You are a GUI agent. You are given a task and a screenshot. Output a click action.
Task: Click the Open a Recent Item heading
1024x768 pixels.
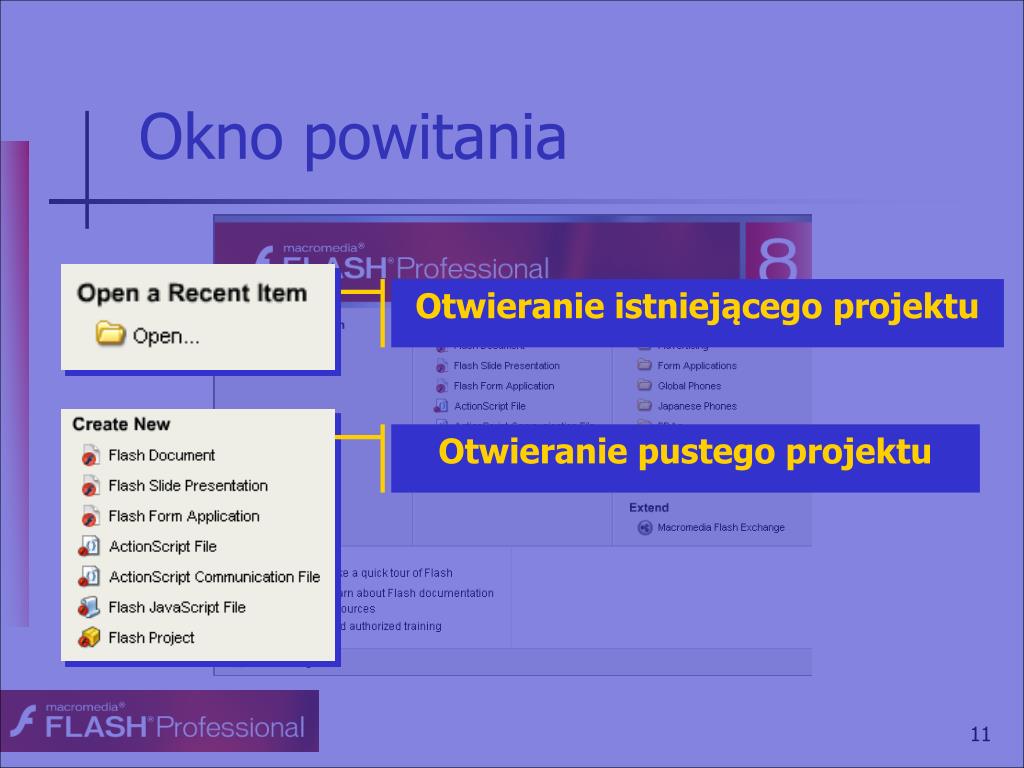[x=192, y=293]
